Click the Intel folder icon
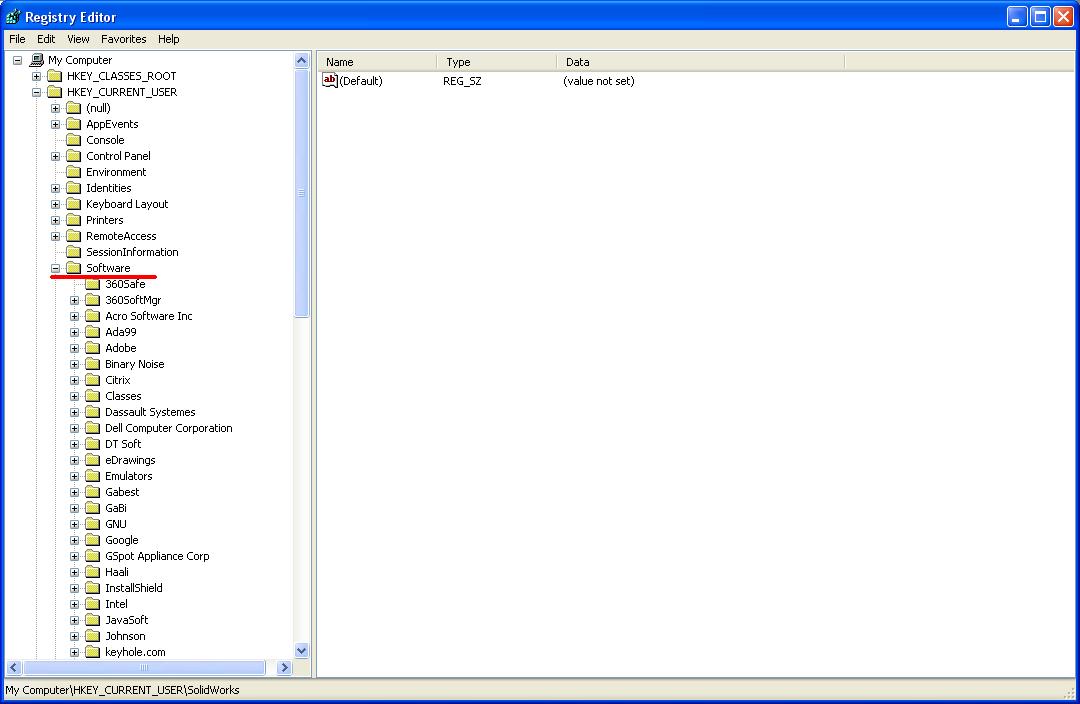Screen dimensions: 1080x704 click(93, 604)
